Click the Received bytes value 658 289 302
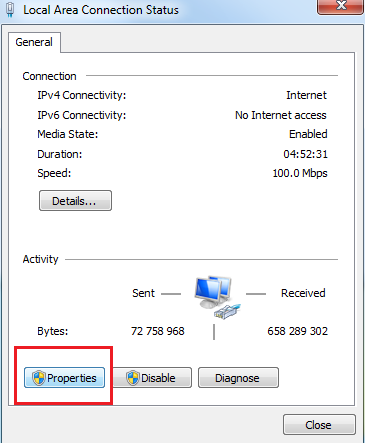The image size is (365, 443). click(297, 331)
